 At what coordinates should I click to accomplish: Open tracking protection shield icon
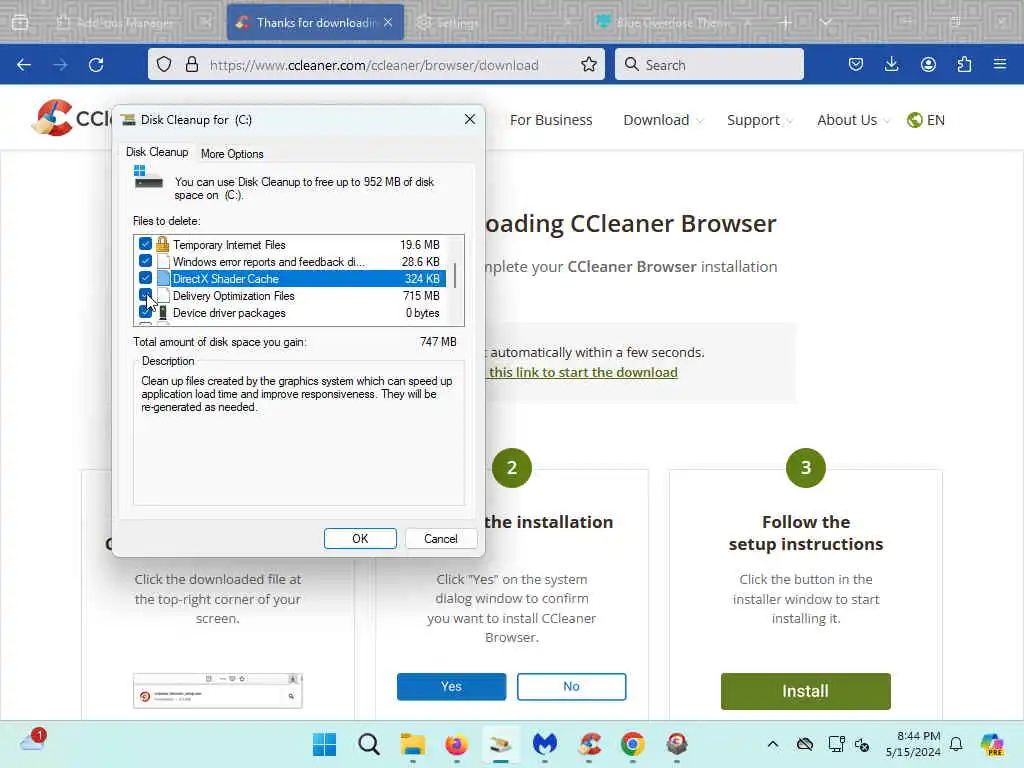click(x=164, y=65)
